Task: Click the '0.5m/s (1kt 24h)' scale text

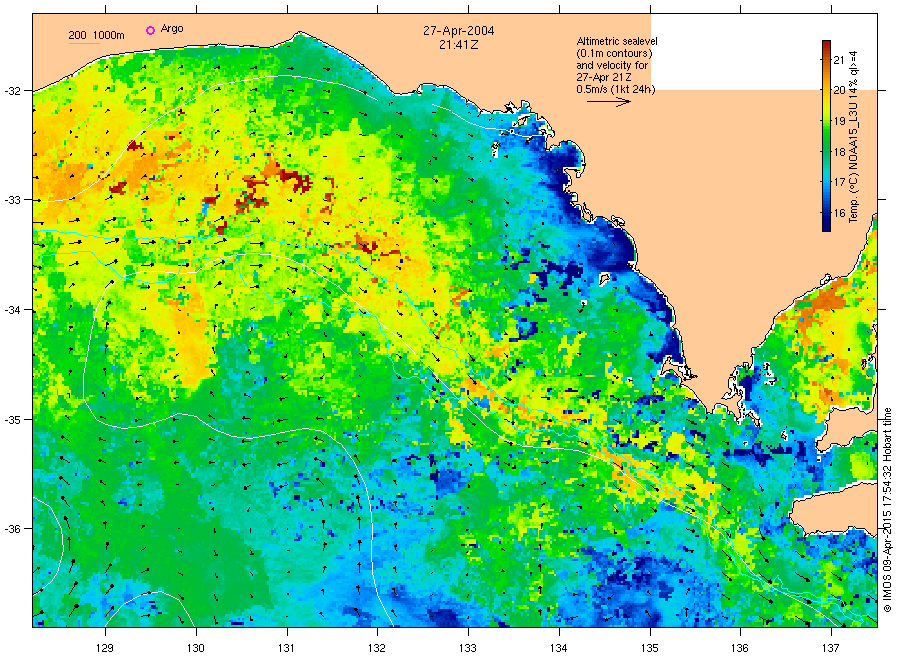Action: point(616,90)
